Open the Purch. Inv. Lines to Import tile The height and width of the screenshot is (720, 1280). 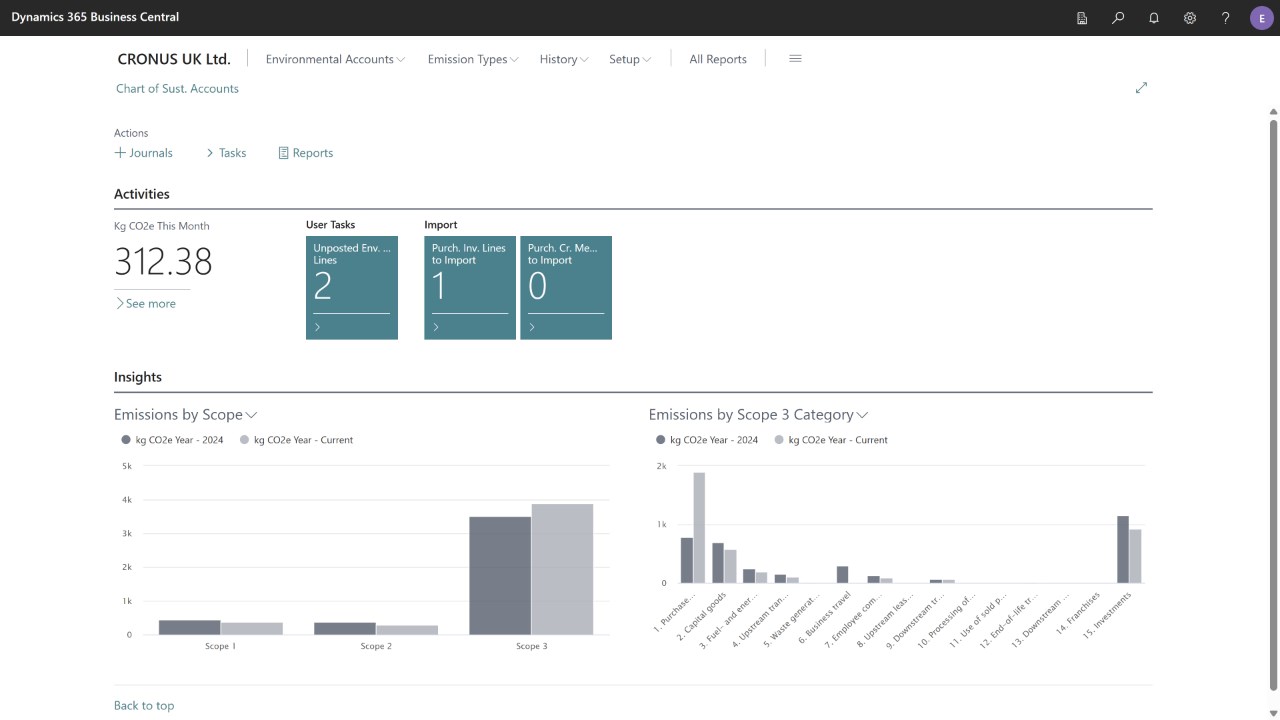470,288
